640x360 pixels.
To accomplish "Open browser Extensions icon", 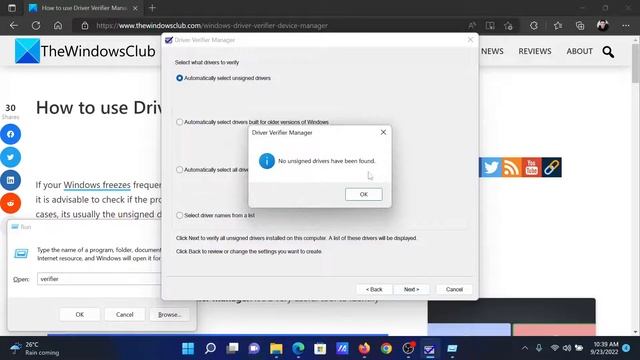I will (x=534, y=25).
